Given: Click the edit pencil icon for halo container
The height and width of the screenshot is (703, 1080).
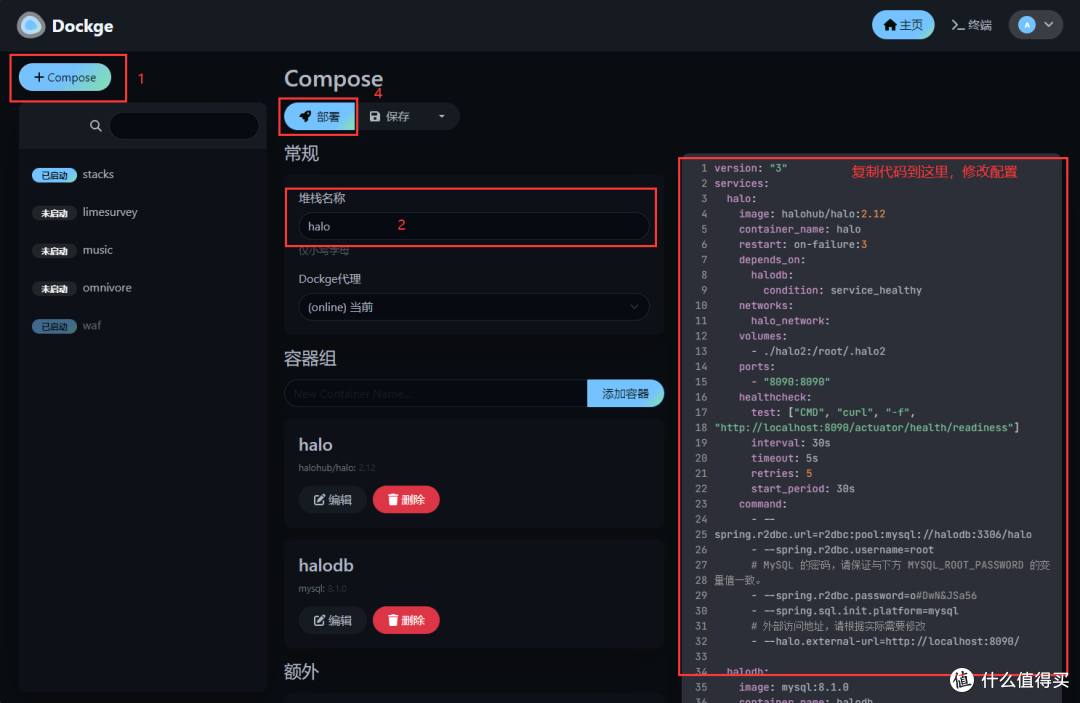Looking at the screenshot, I should [x=322, y=499].
